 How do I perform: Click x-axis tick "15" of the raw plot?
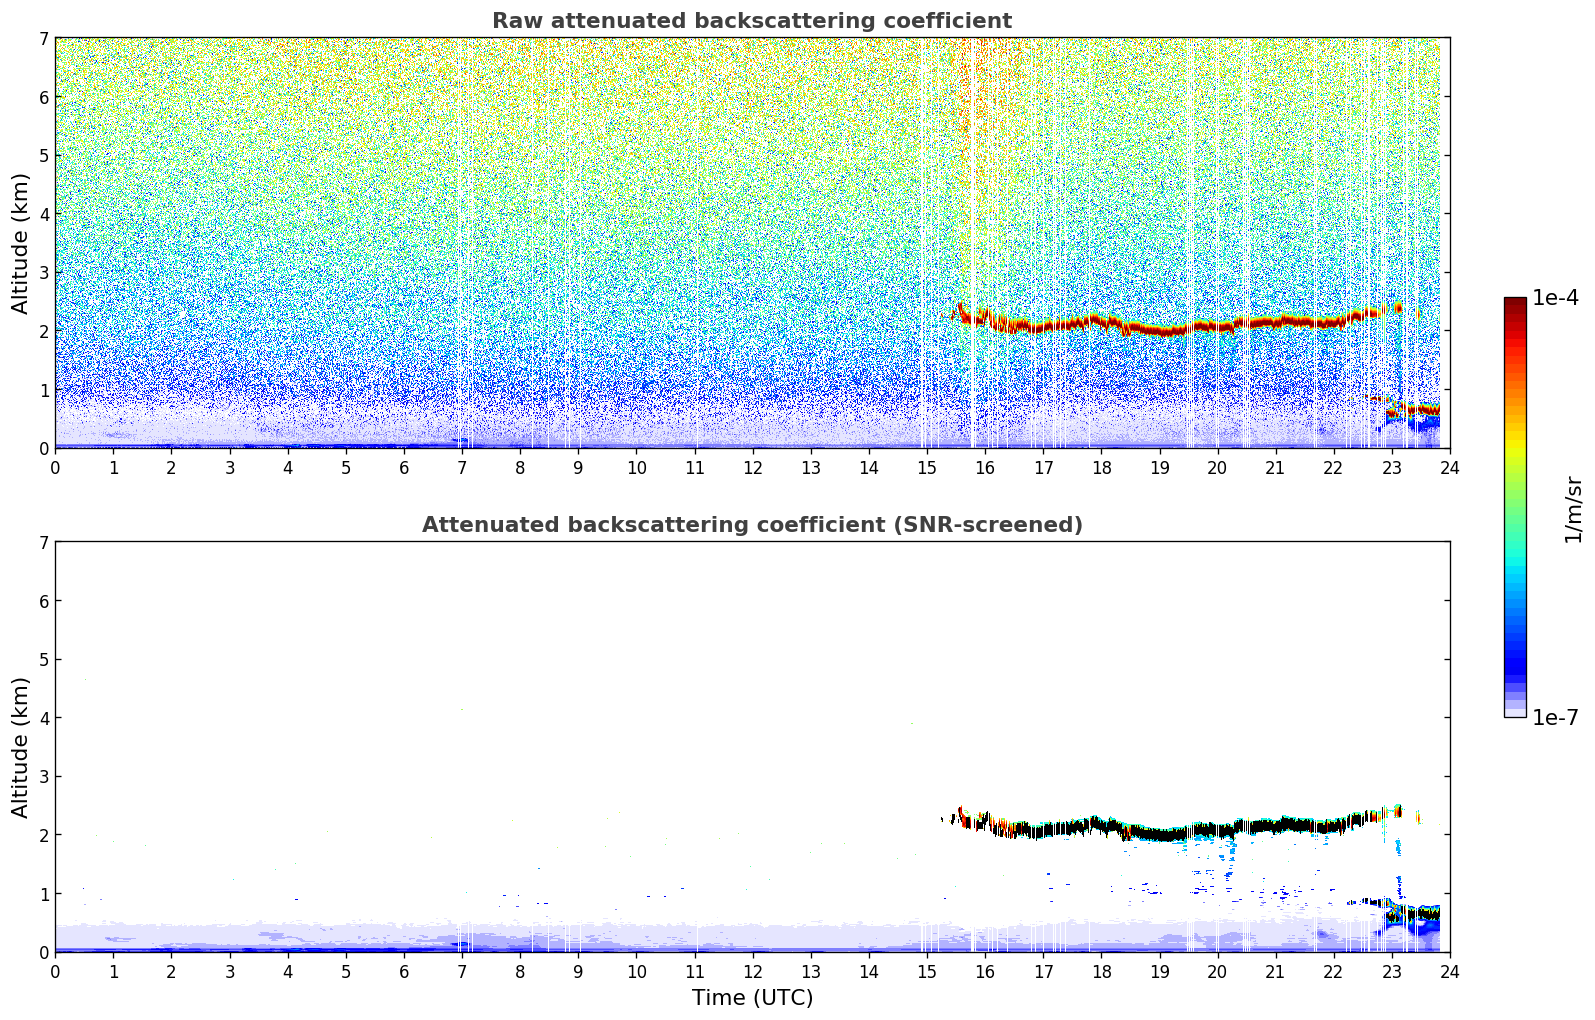click(x=927, y=466)
